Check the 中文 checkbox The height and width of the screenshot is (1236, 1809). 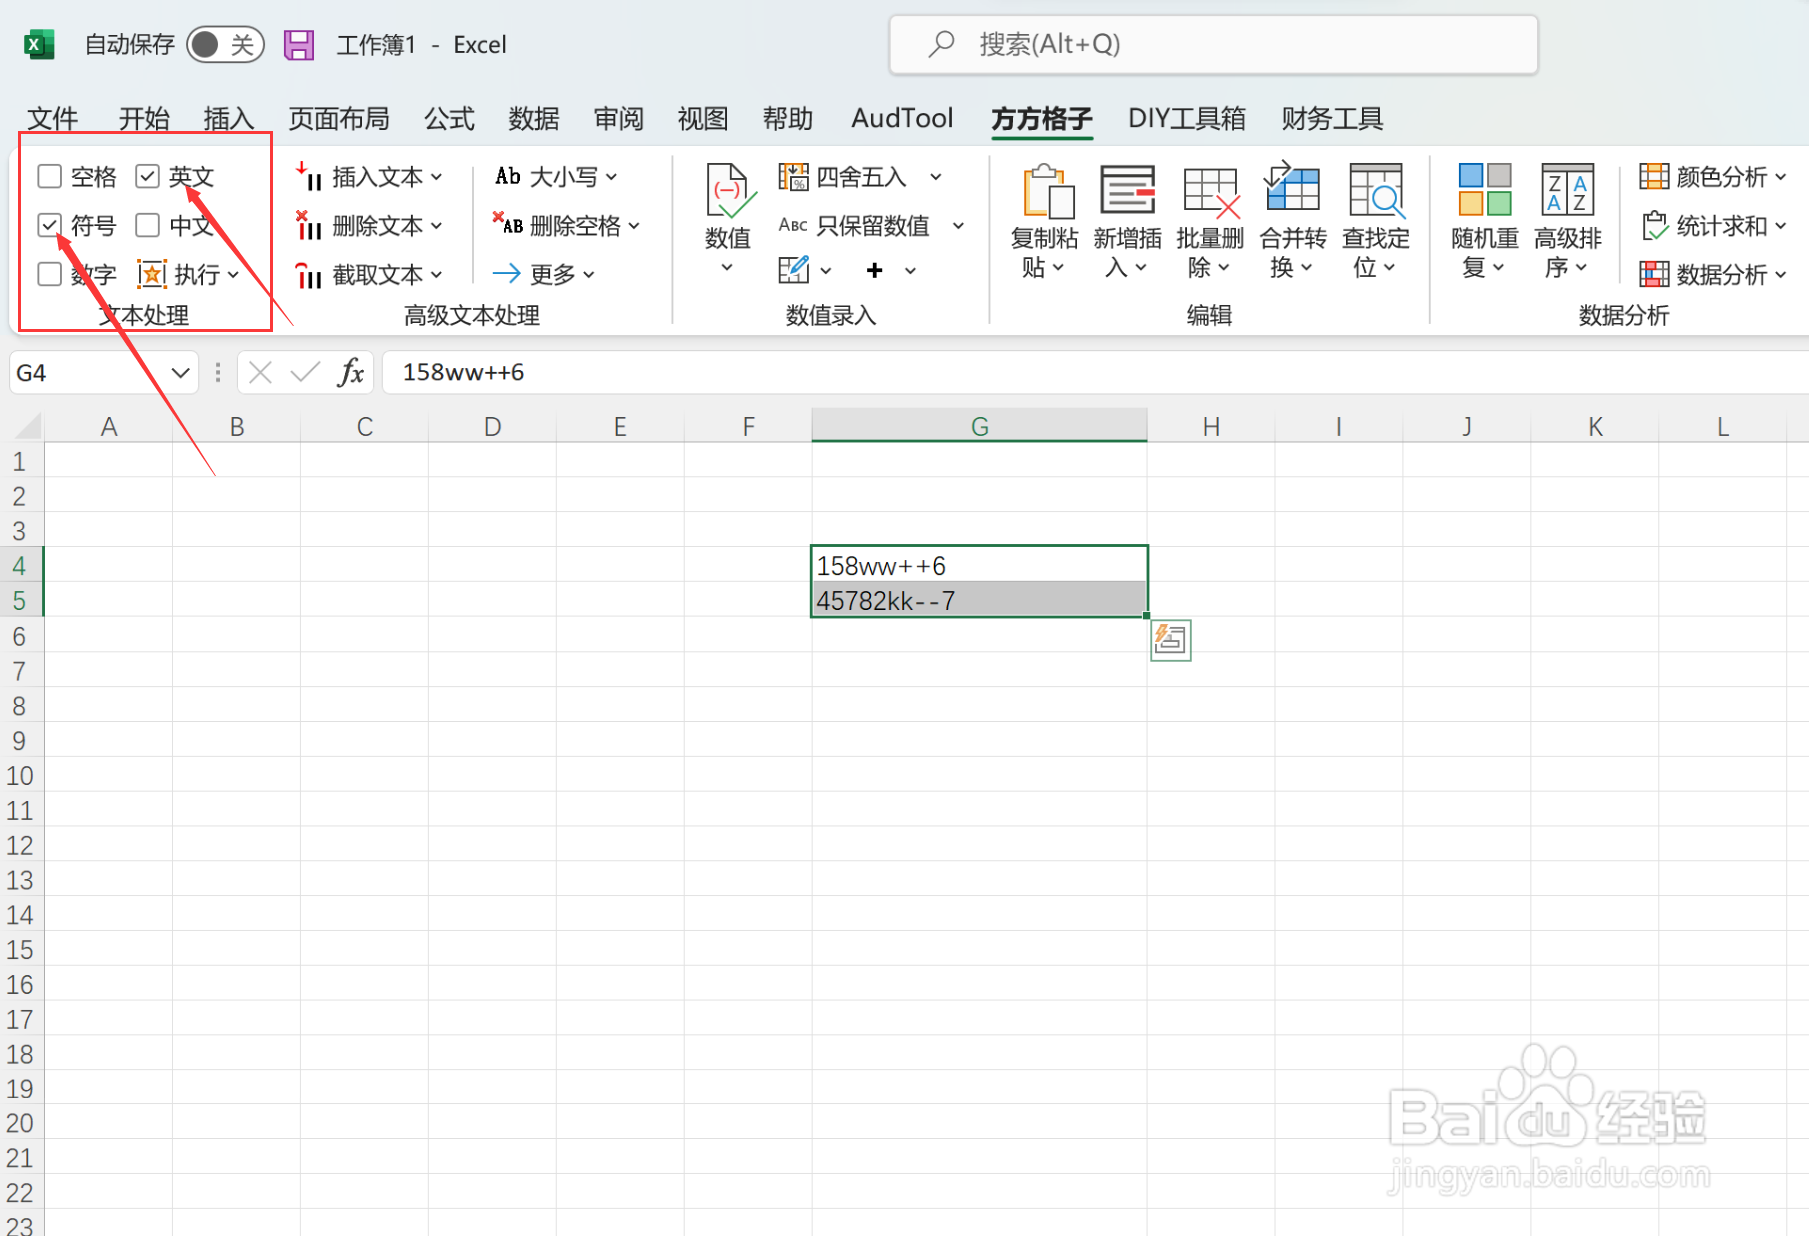pos(148,225)
